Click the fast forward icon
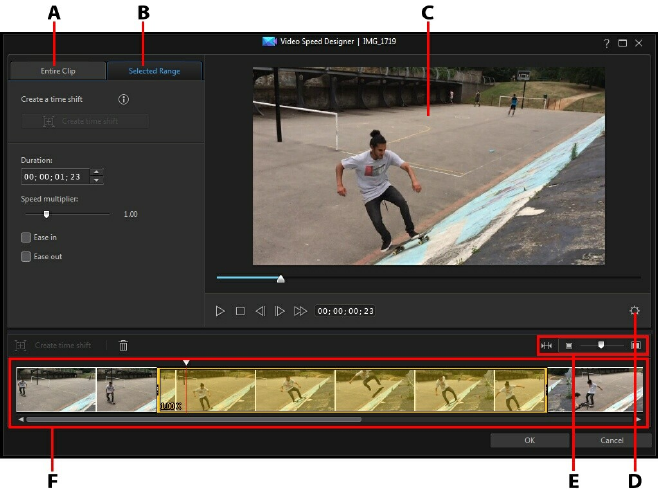Image resolution: width=658 pixels, height=491 pixels. click(300, 311)
